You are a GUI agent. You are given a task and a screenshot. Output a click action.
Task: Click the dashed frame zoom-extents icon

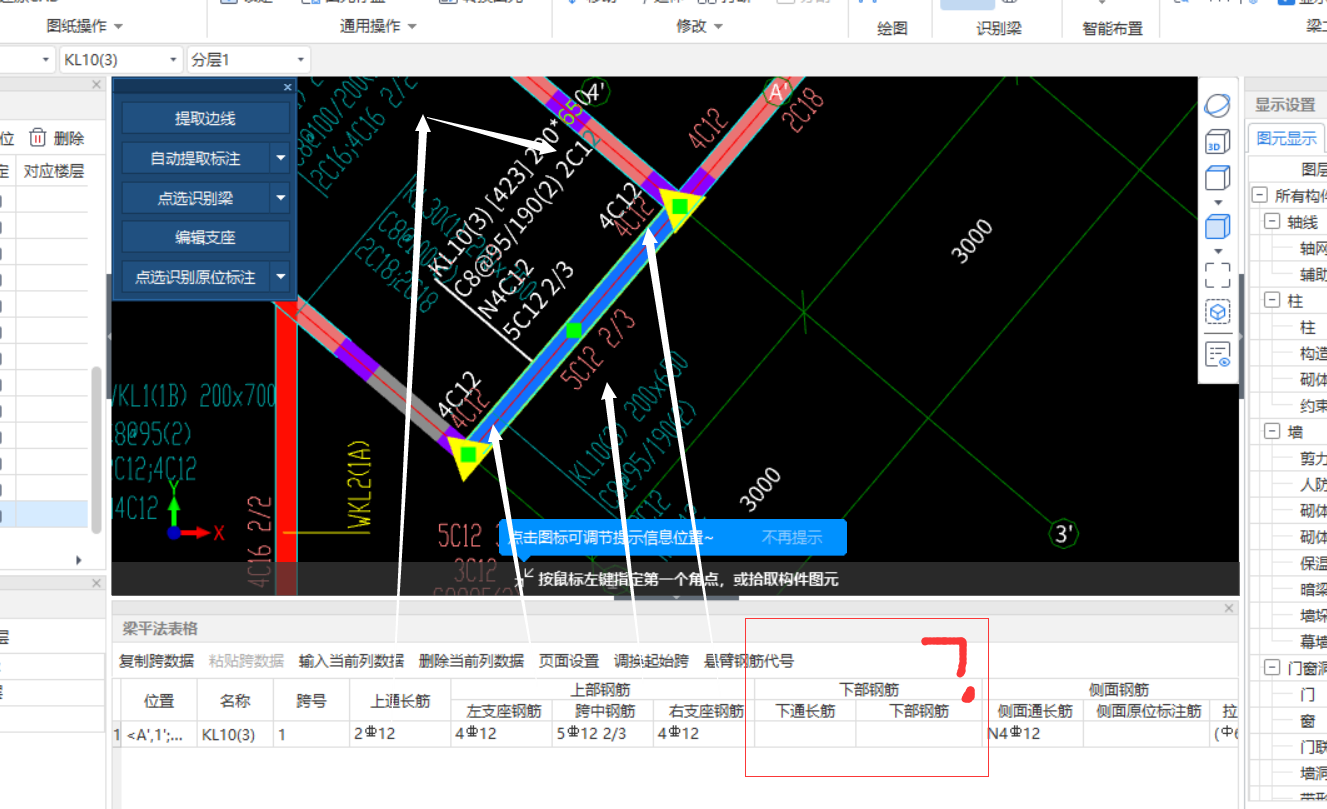(1217, 274)
